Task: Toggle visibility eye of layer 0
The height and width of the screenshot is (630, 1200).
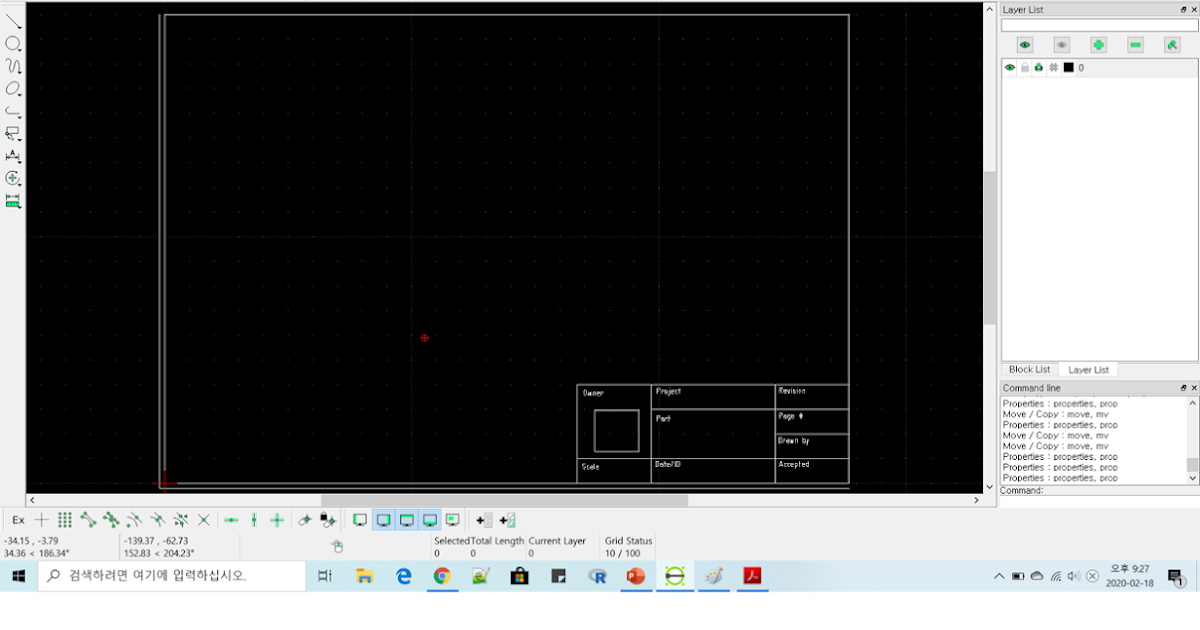Action: pyautogui.click(x=1010, y=68)
